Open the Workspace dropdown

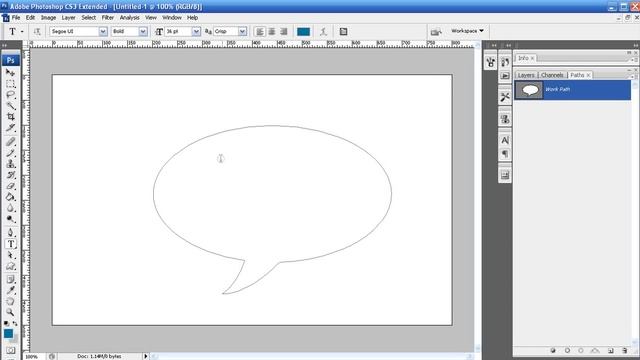467,31
